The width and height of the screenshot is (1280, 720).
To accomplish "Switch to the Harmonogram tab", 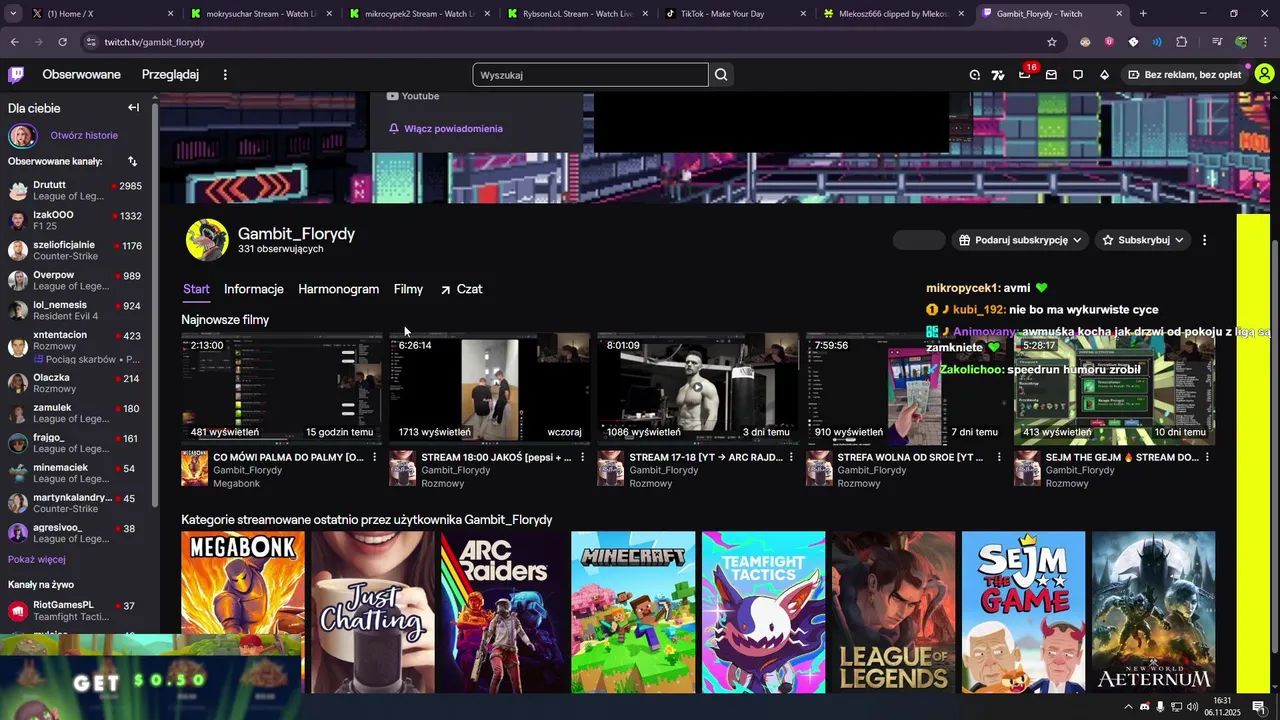I will click(x=338, y=289).
